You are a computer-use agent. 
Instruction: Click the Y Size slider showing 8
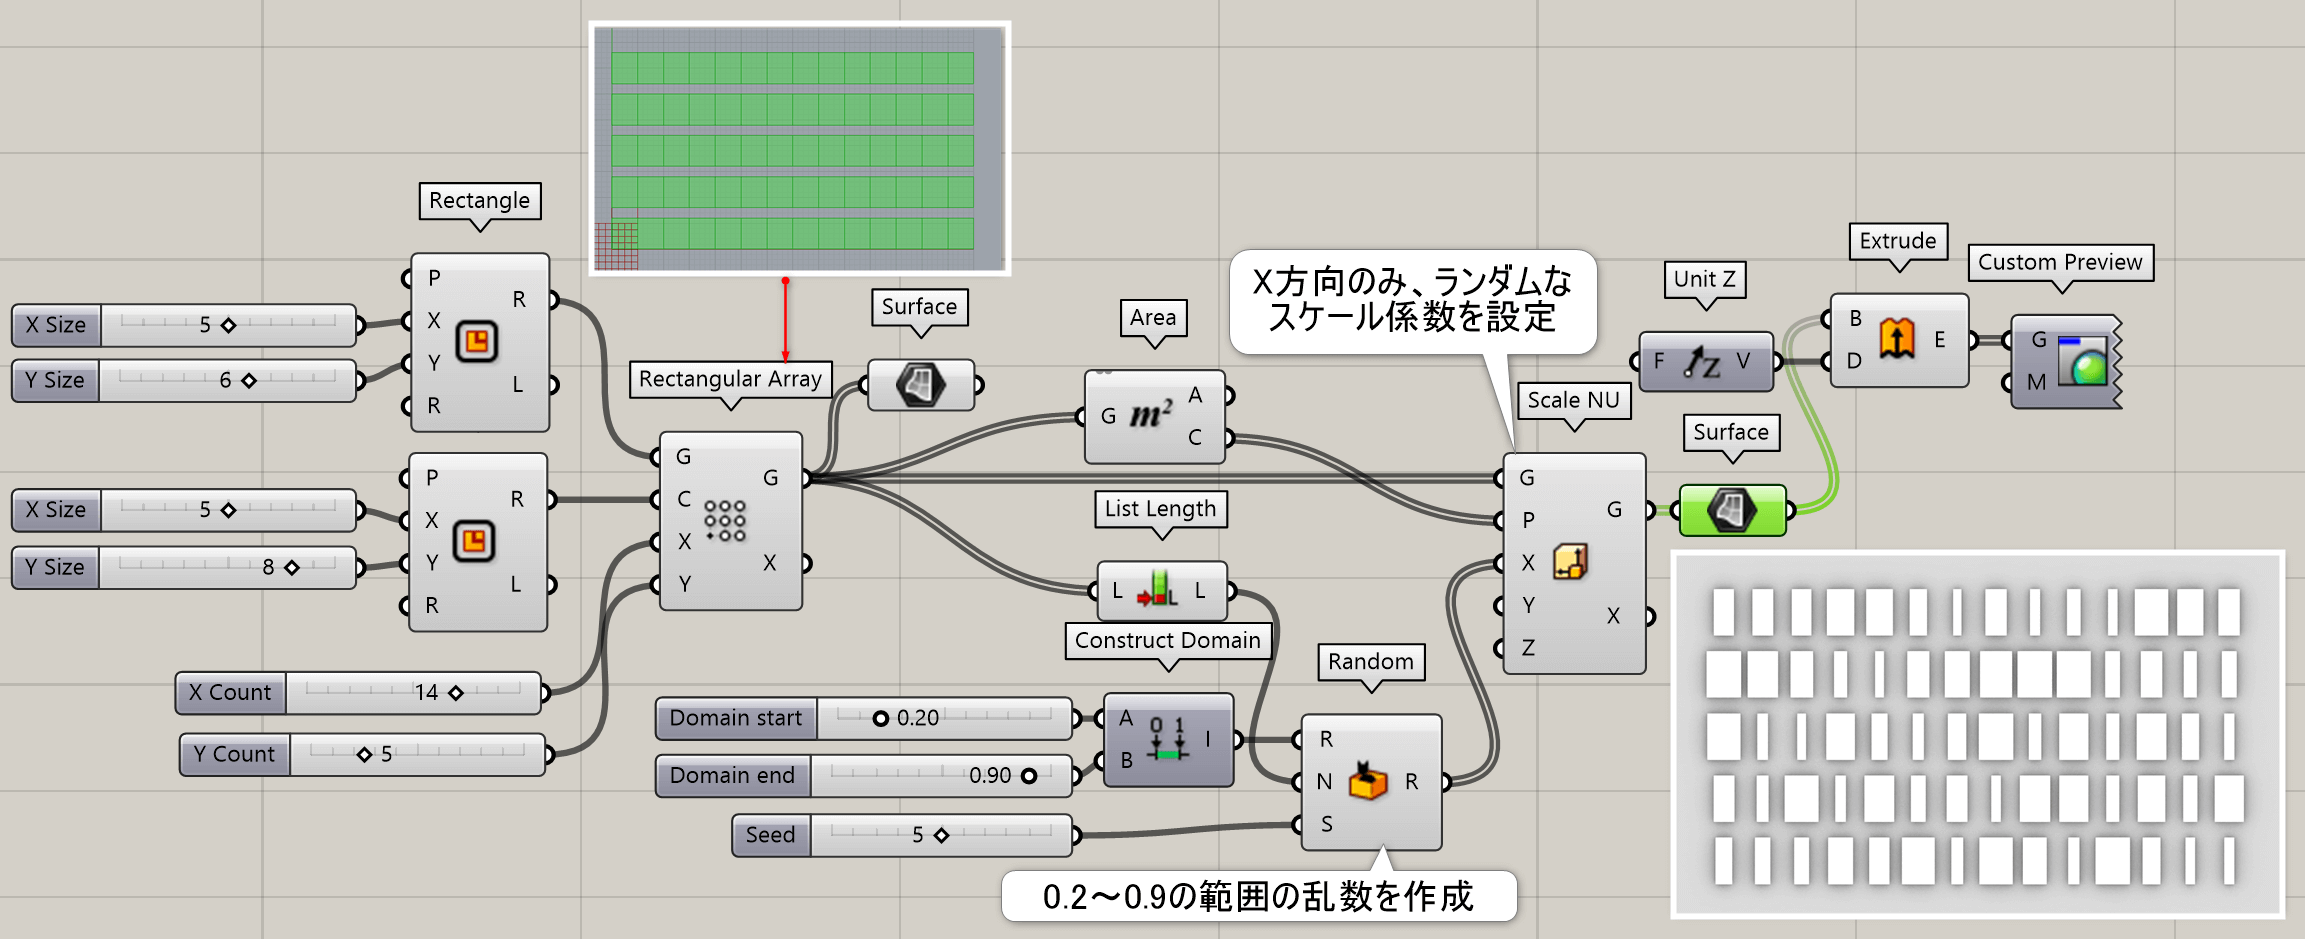pos(292,568)
